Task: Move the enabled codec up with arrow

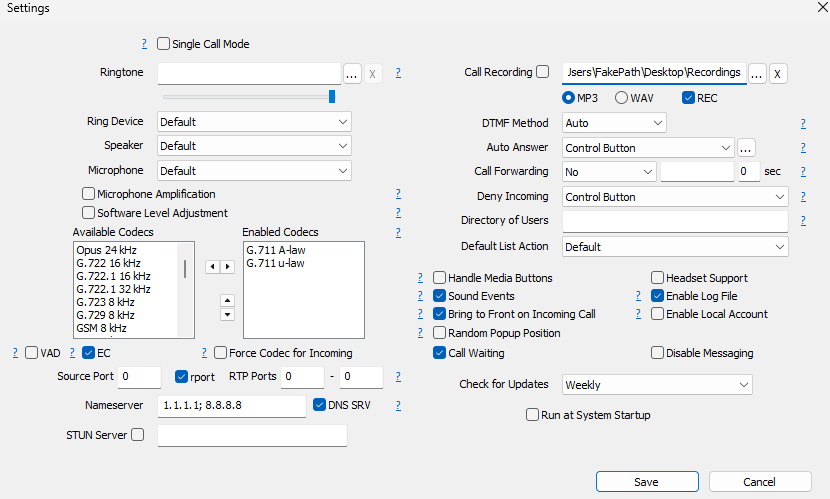Action: pos(227,299)
